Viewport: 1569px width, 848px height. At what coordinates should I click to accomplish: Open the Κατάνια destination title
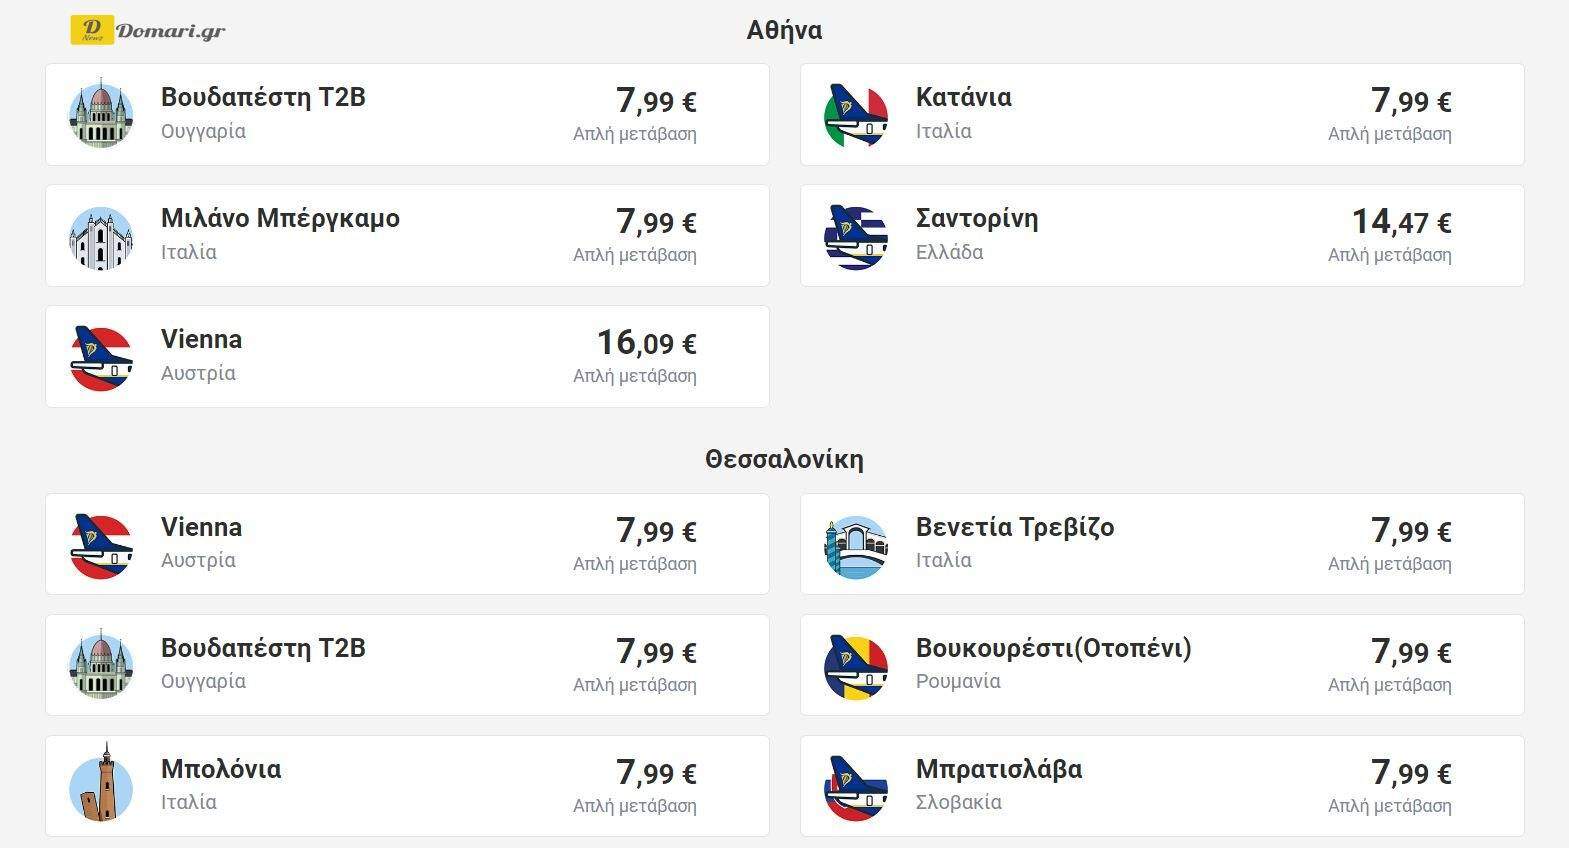click(x=963, y=97)
